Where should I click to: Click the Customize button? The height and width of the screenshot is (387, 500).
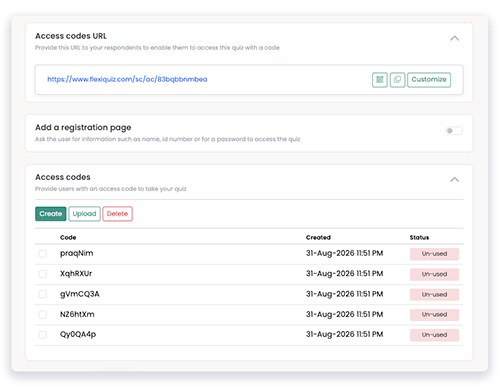(429, 80)
